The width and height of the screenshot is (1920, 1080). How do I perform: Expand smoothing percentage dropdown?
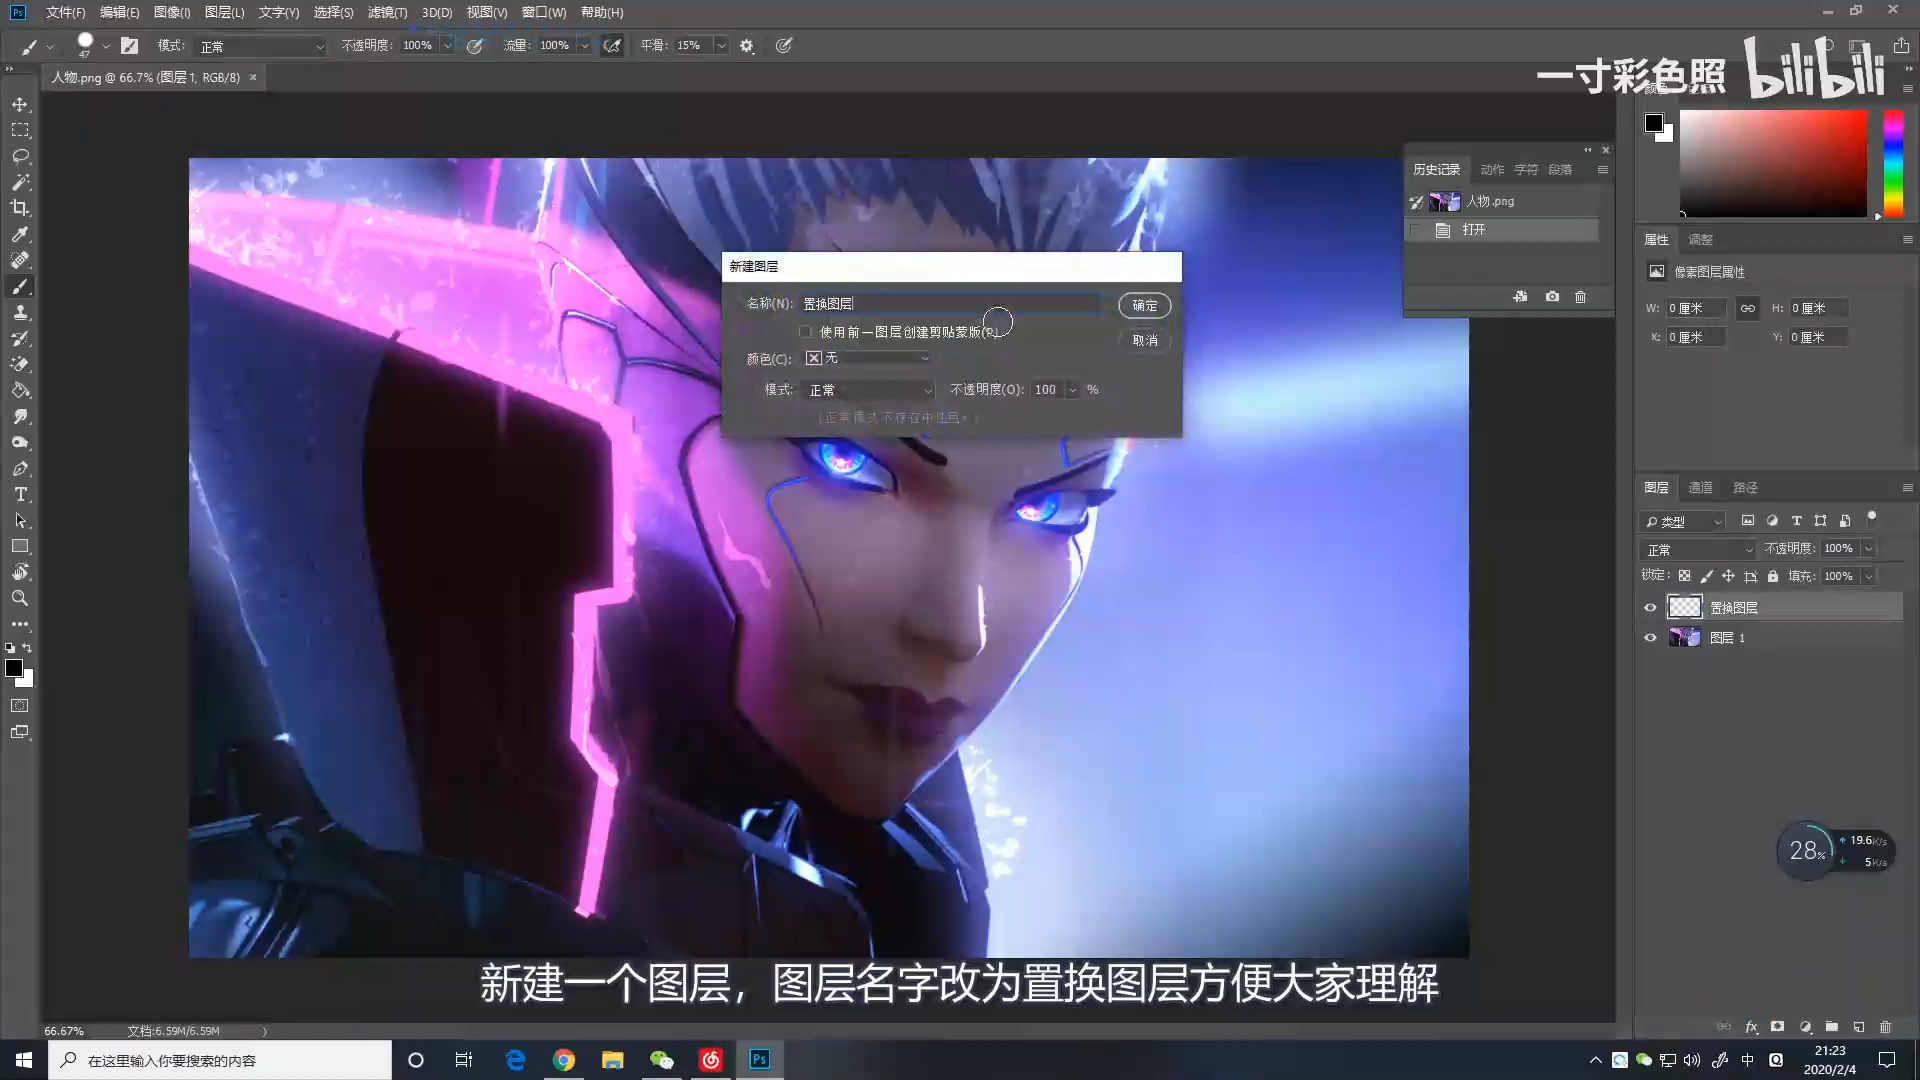(x=721, y=46)
